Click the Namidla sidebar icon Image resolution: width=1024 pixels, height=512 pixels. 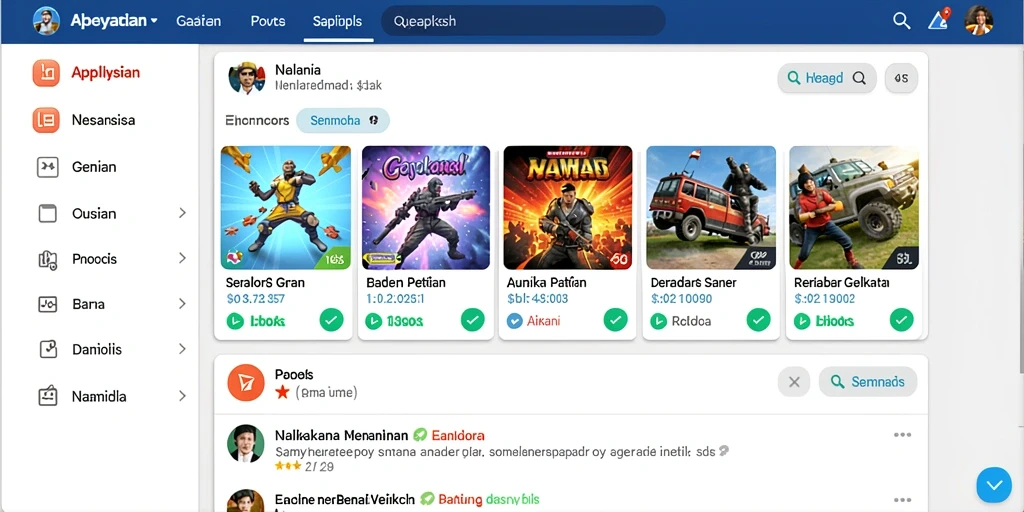tap(48, 396)
